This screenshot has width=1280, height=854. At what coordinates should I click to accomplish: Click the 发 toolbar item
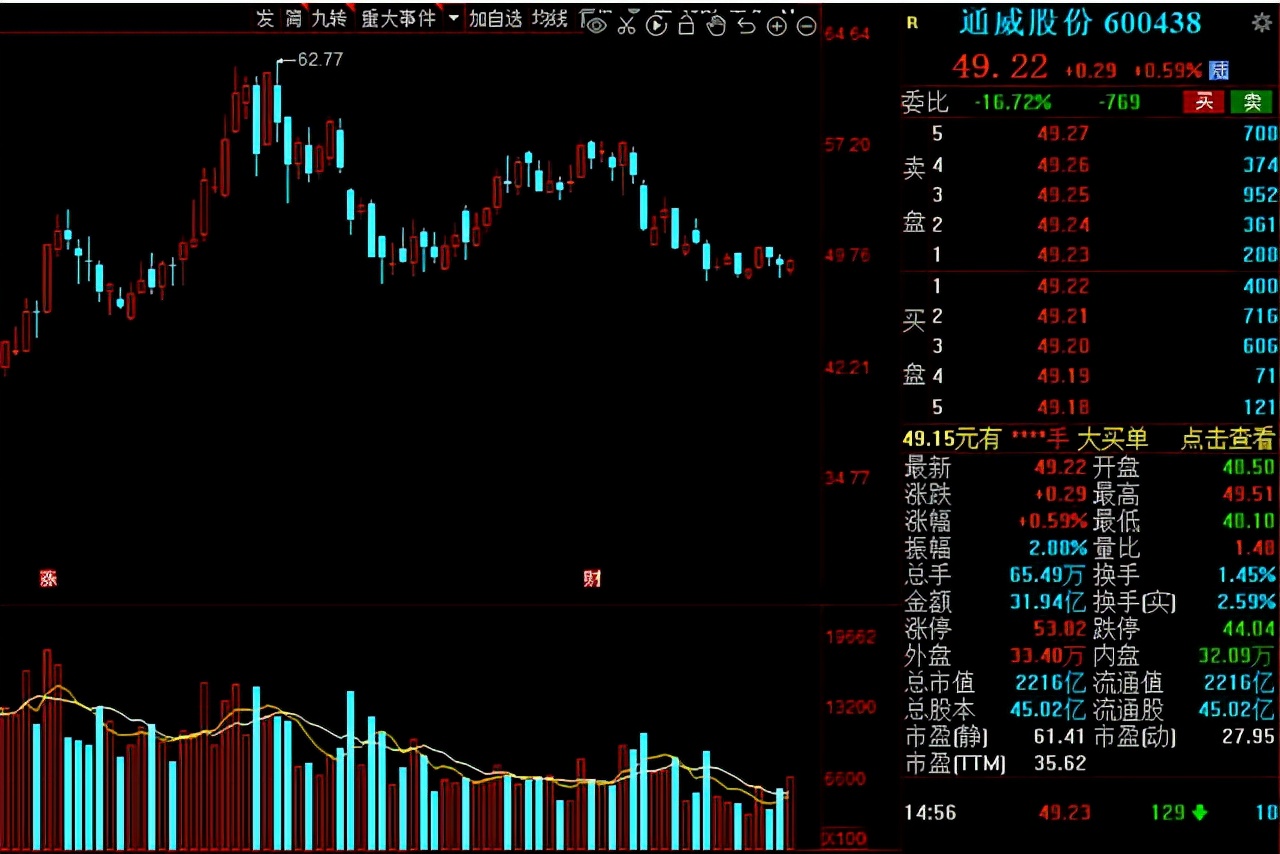pyautogui.click(x=264, y=18)
